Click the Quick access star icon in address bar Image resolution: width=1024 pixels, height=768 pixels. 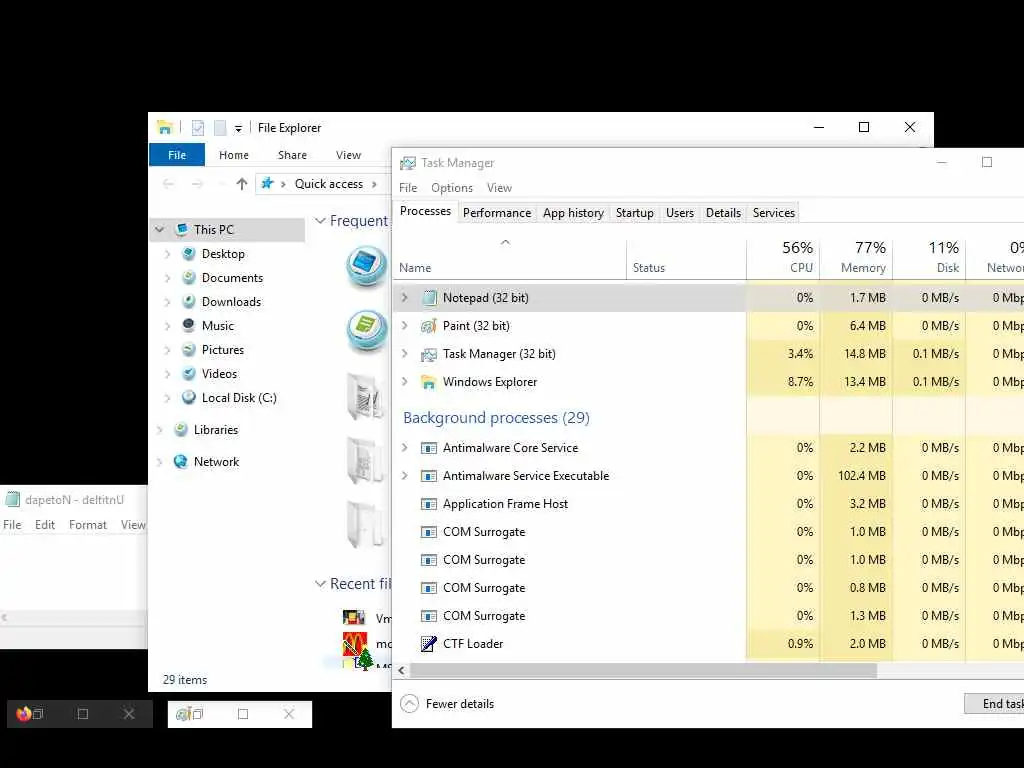click(x=267, y=184)
